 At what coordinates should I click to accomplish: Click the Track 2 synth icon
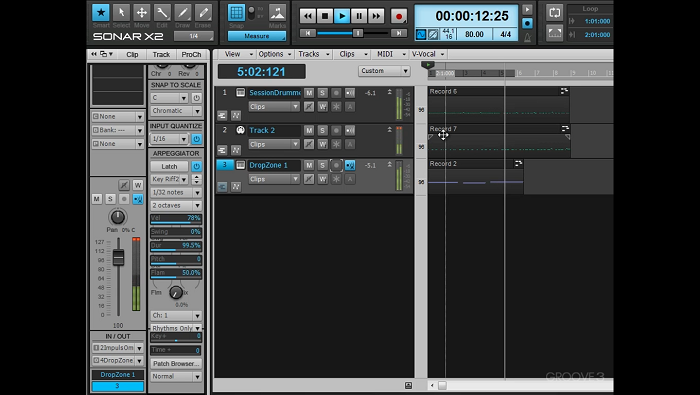click(x=240, y=130)
